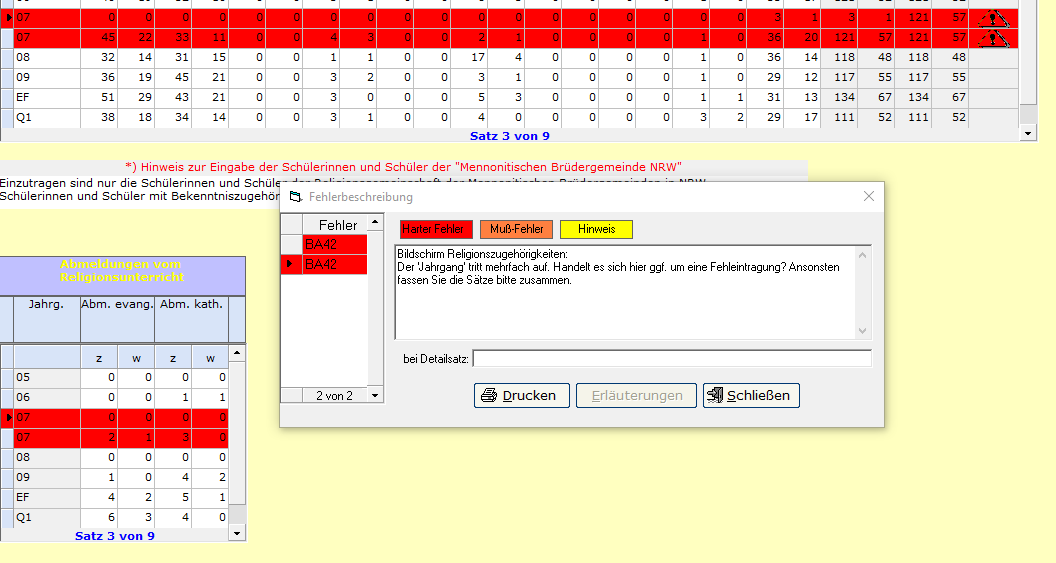The image size is (1056, 563).
Task: Close the Fehlerbeschreibung dialog with the X
Action: point(868,197)
